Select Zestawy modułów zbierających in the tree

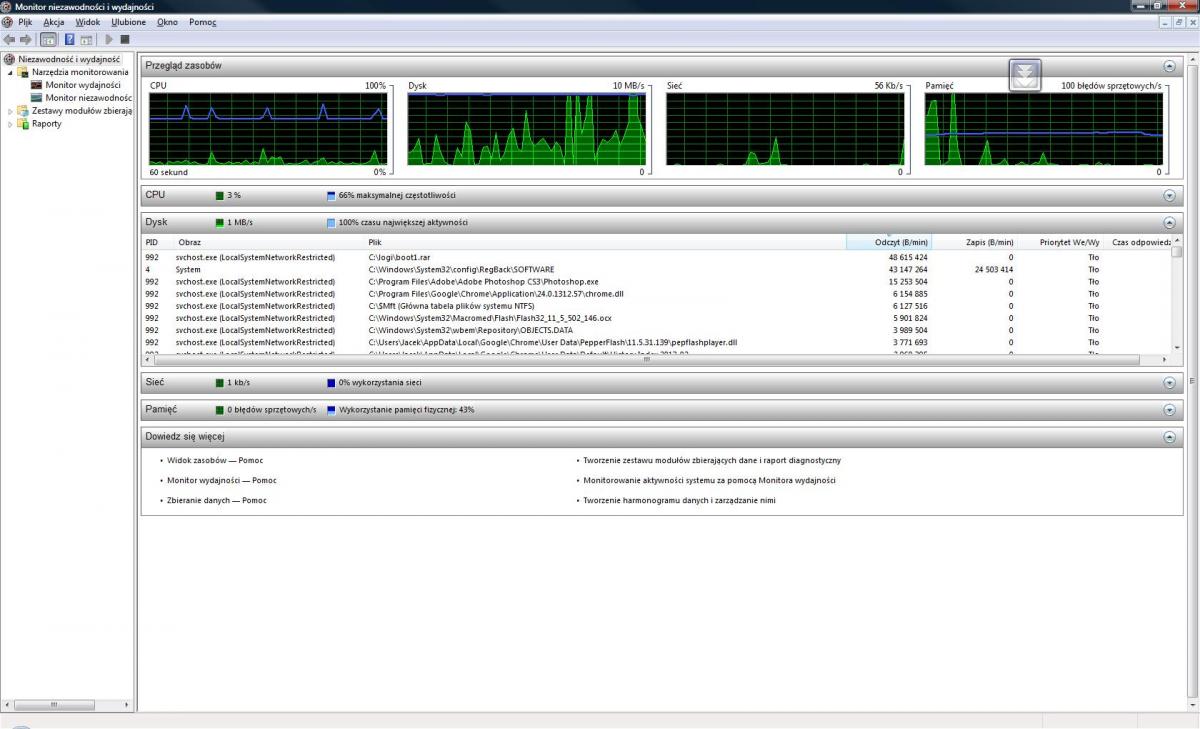tap(82, 111)
